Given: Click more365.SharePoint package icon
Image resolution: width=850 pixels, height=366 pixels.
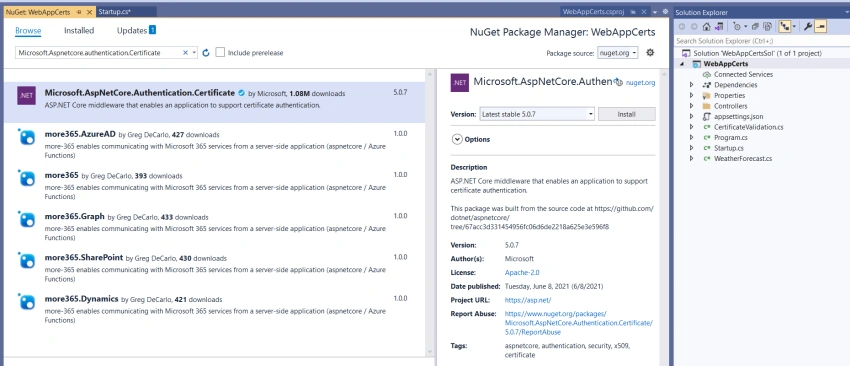Looking at the screenshot, I should (x=26, y=260).
